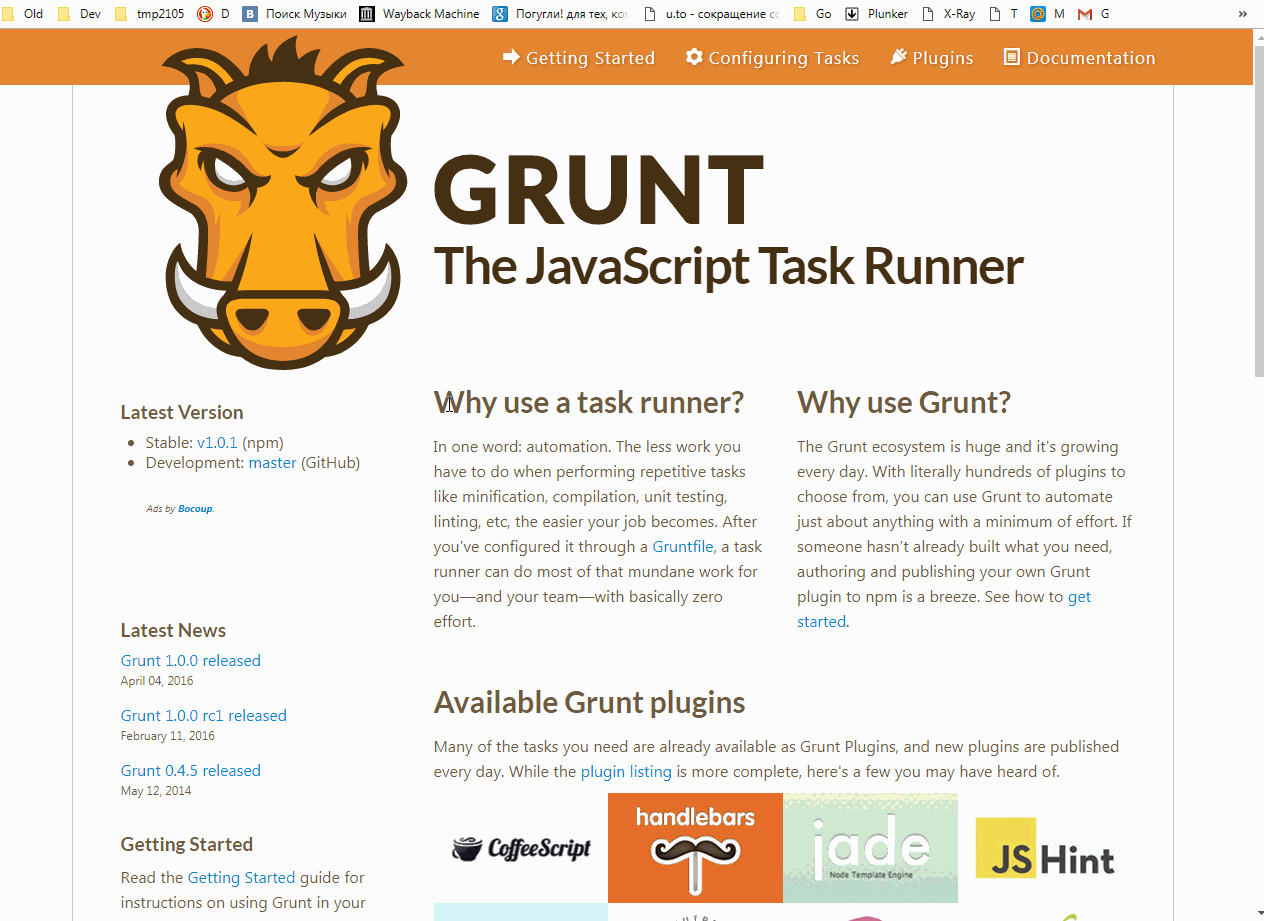Follow the Gruntfile link in the paragraph
1264x921 pixels.
[x=683, y=547]
